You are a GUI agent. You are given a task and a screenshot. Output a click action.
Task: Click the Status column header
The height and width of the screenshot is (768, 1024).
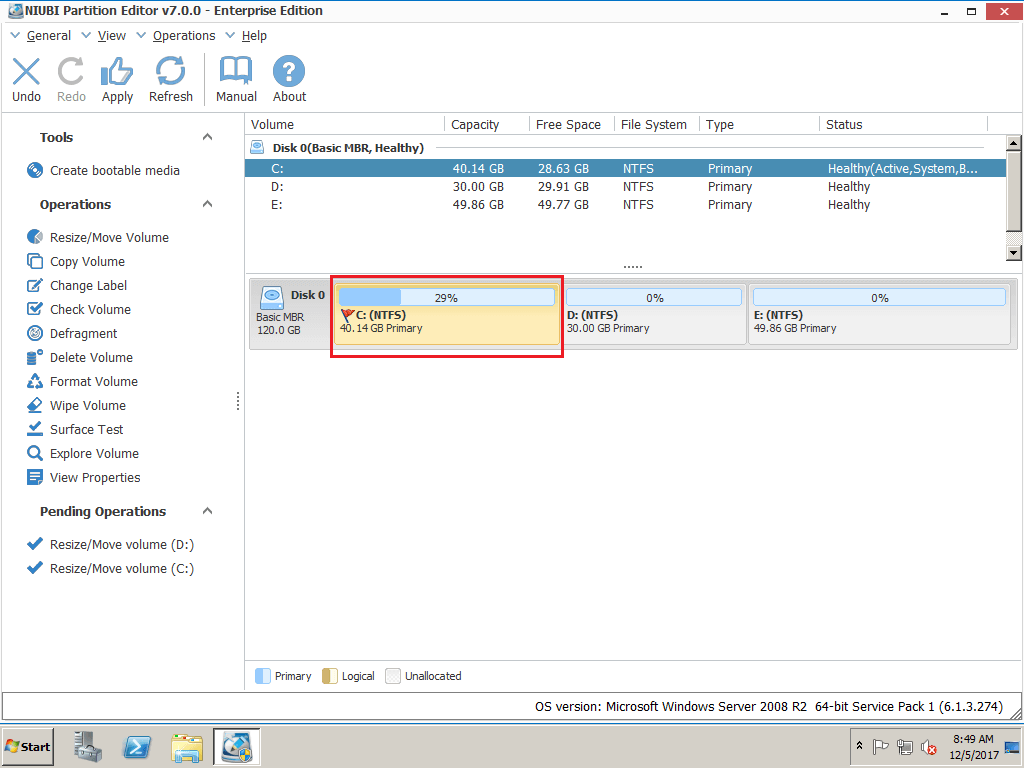click(903, 125)
